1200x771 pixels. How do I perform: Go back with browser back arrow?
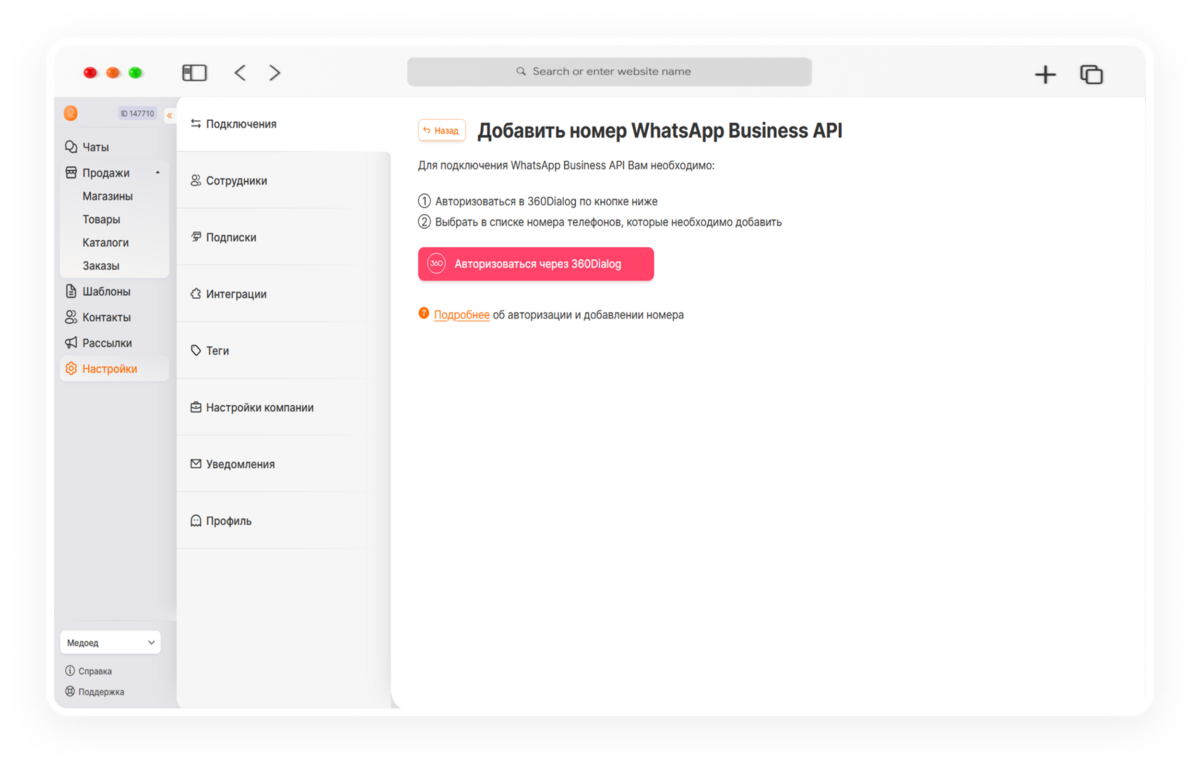pos(240,73)
